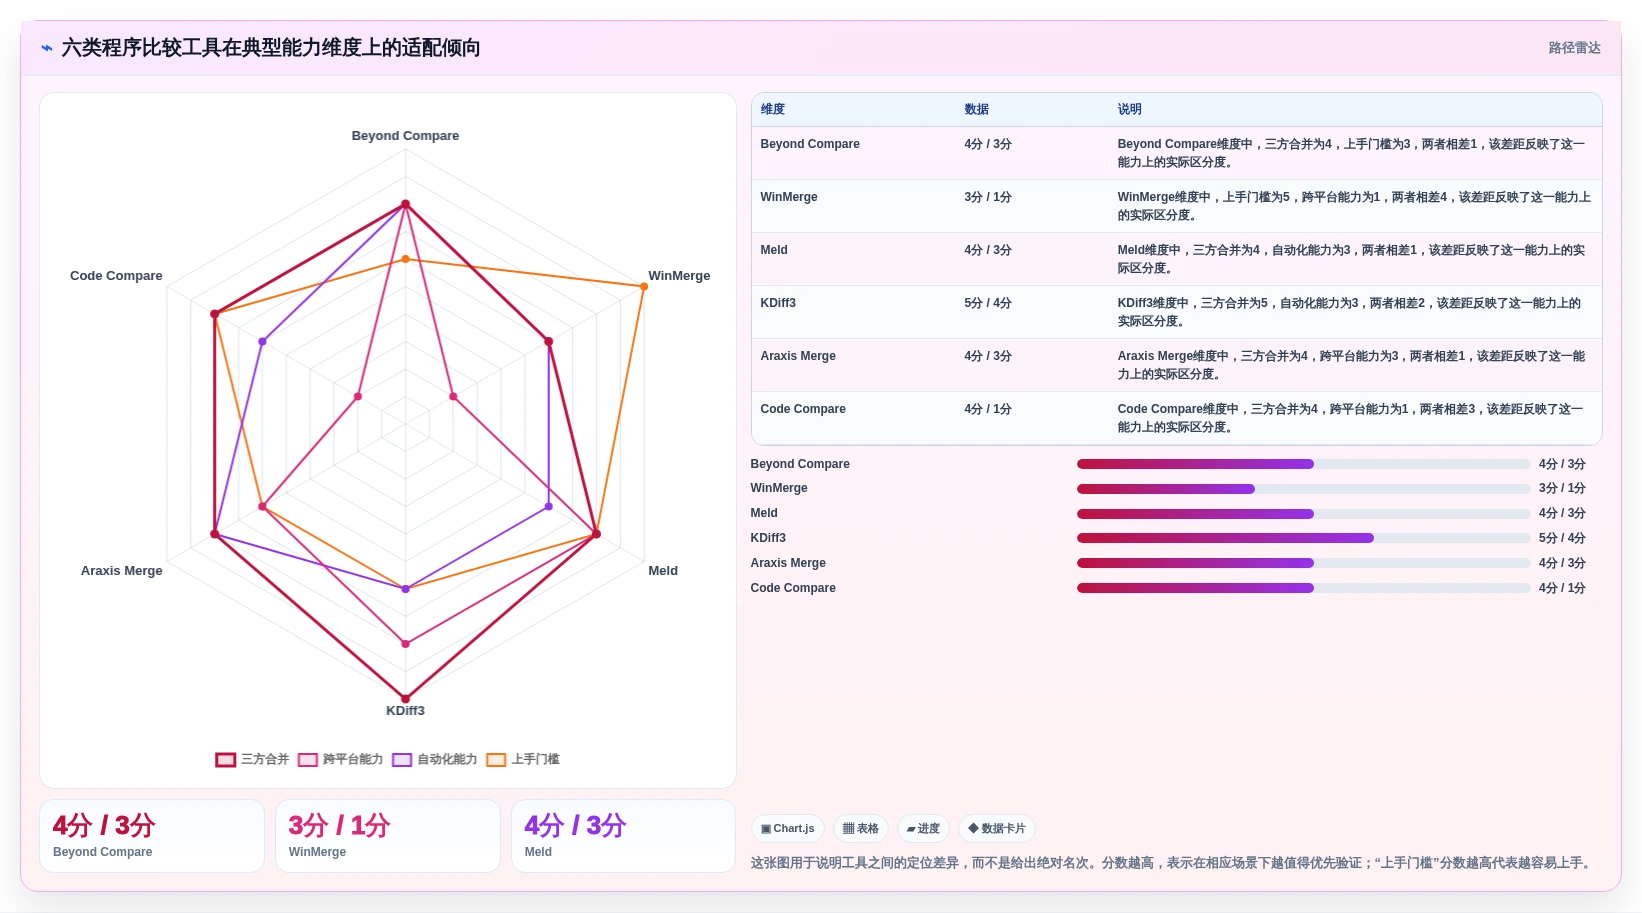Toggle the 三方合并 legend series
The height and width of the screenshot is (913, 1642).
[252, 759]
